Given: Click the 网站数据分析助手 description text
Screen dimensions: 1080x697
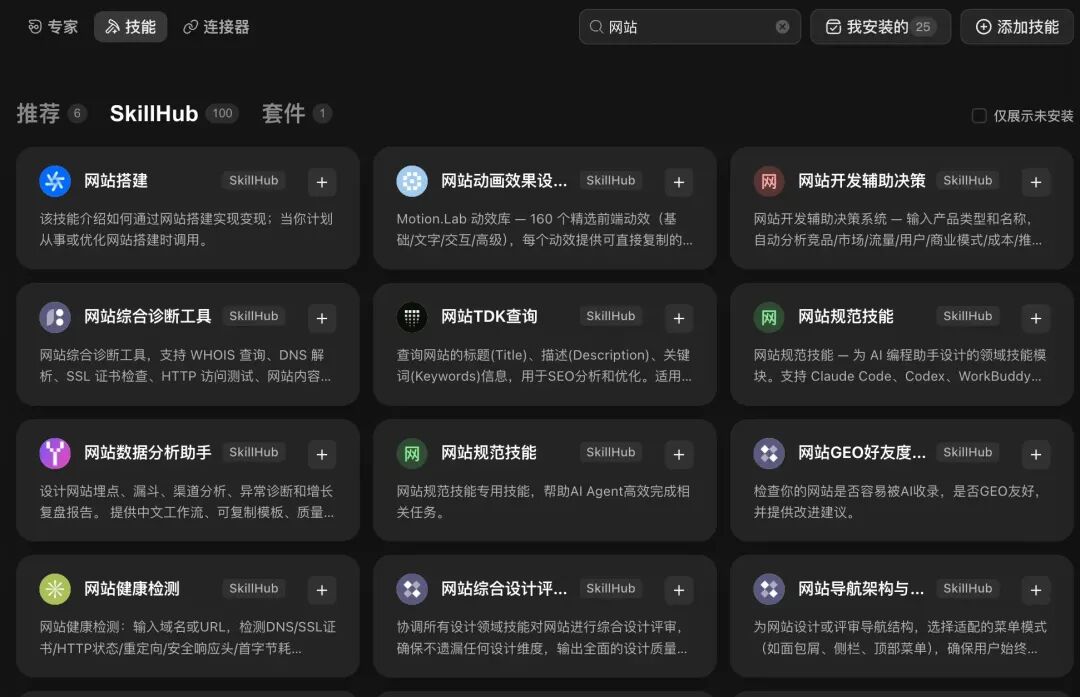Looking at the screenshot, I should [x=187, y=501].
